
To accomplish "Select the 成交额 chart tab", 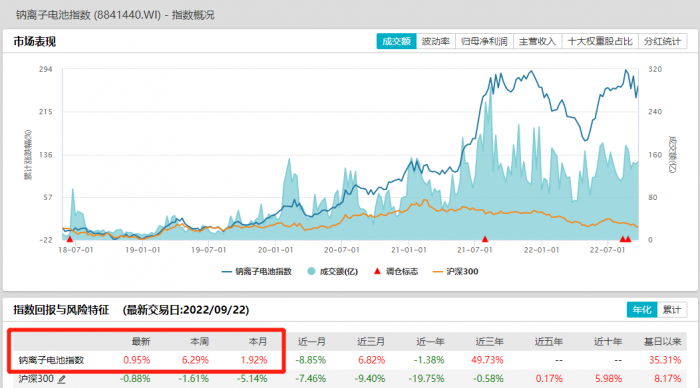I will point(396,42).
